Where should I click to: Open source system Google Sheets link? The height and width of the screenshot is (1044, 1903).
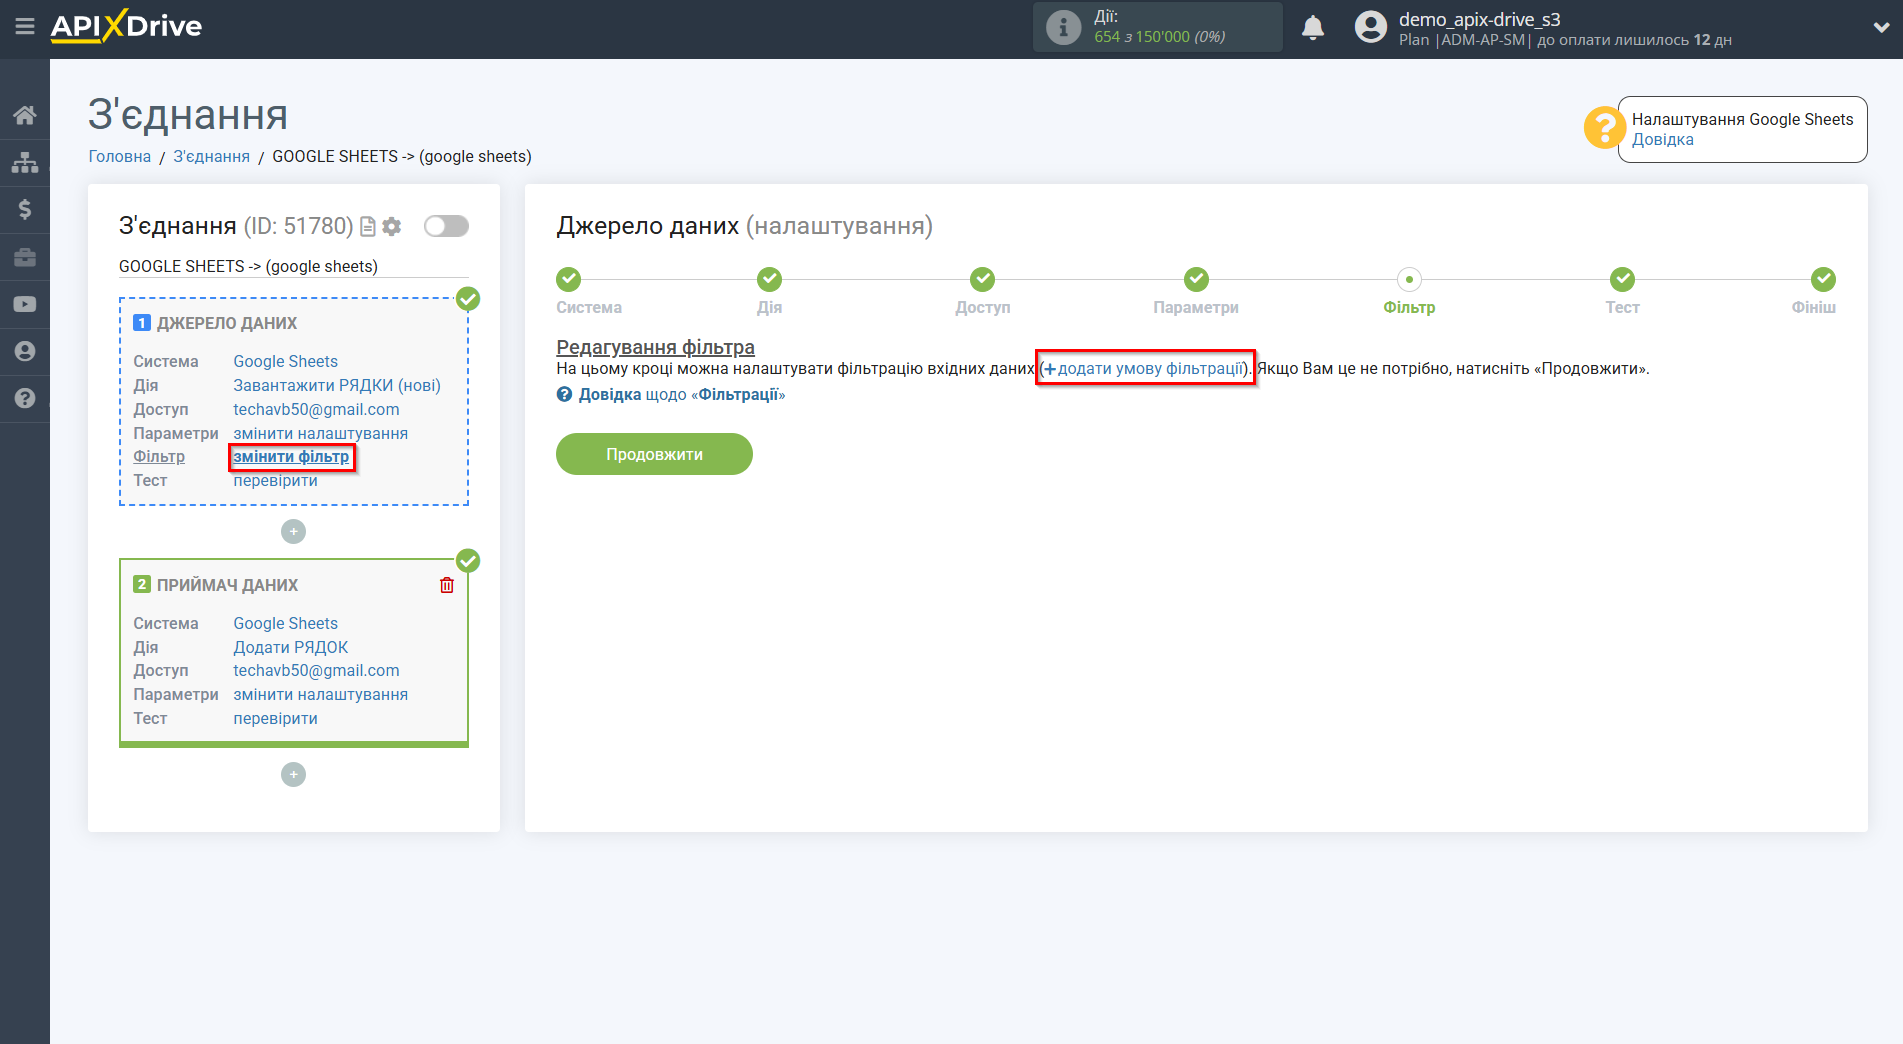(286, 362)
